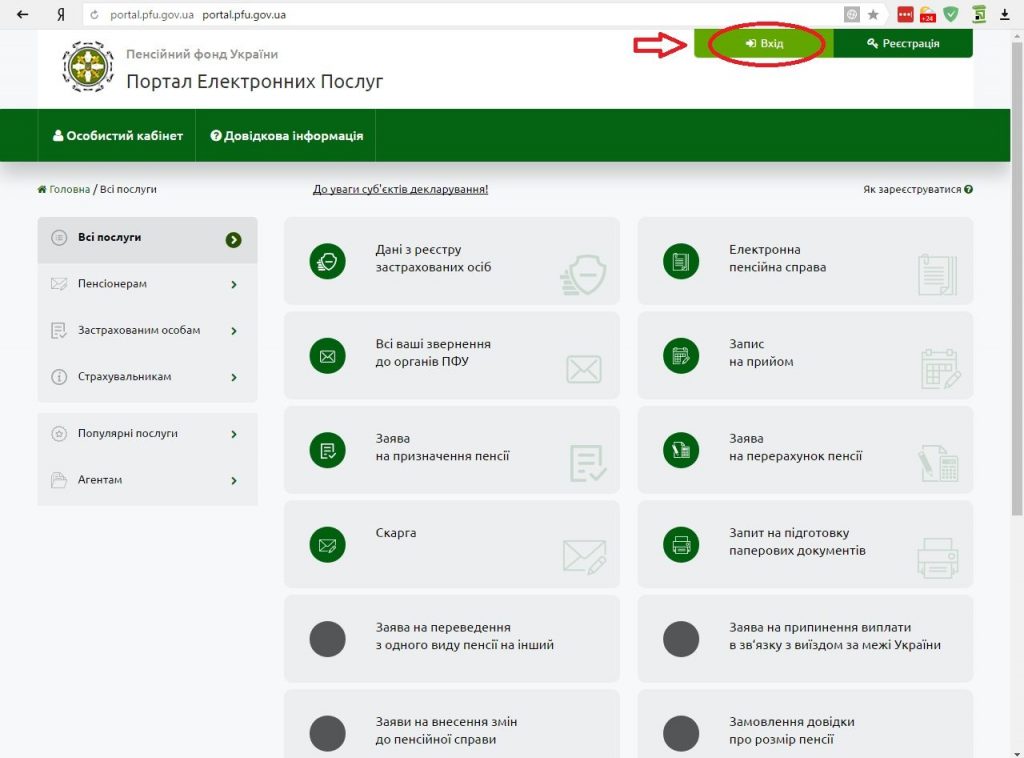Open Популярні послуги in the sidebar
This screenshot has height=758, width=1024.
[x=147, y=434]
